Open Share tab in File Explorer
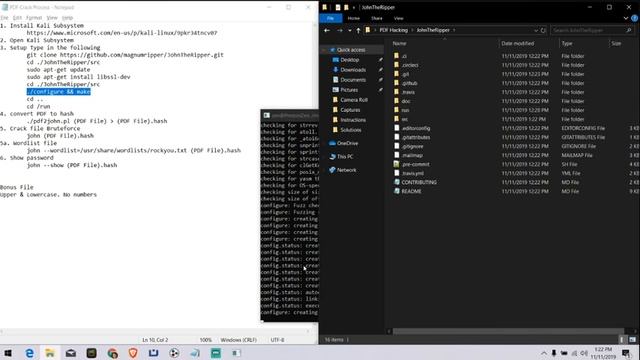 coord(377,18)
